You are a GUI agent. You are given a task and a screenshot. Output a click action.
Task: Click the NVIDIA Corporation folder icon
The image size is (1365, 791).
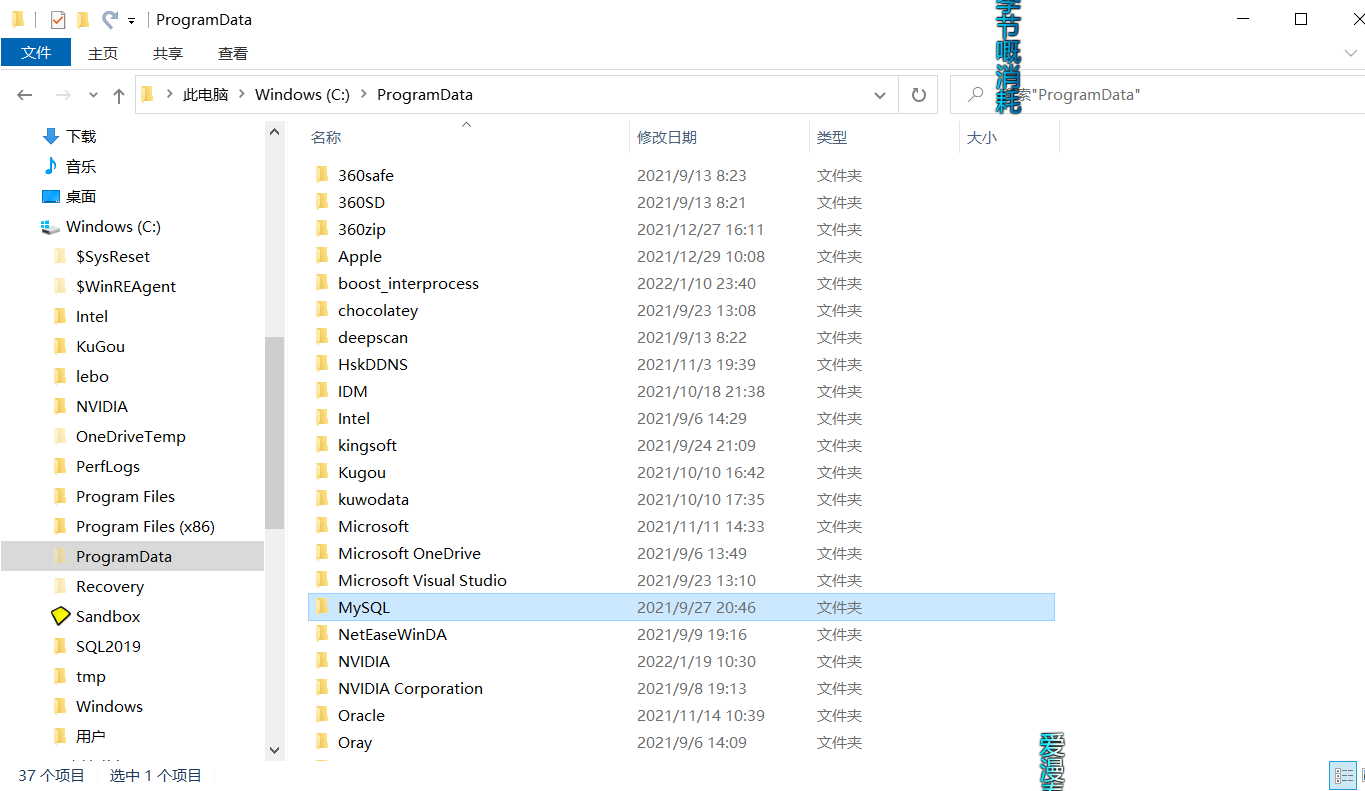[x=322, y=688]
